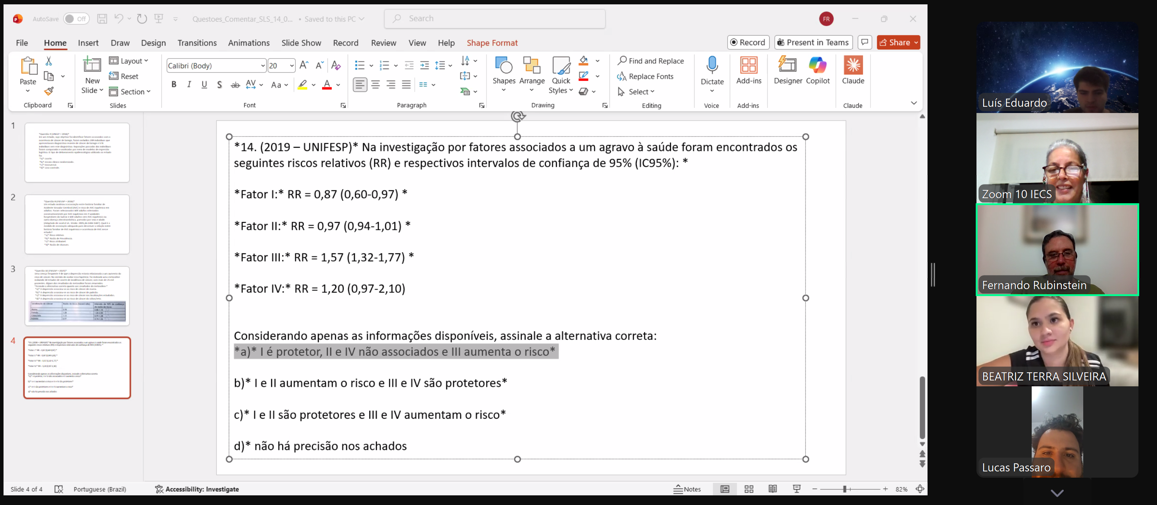Open the Shape Format tab
1157x505 pixels.
pyautogui.click(x=492, y=43)
